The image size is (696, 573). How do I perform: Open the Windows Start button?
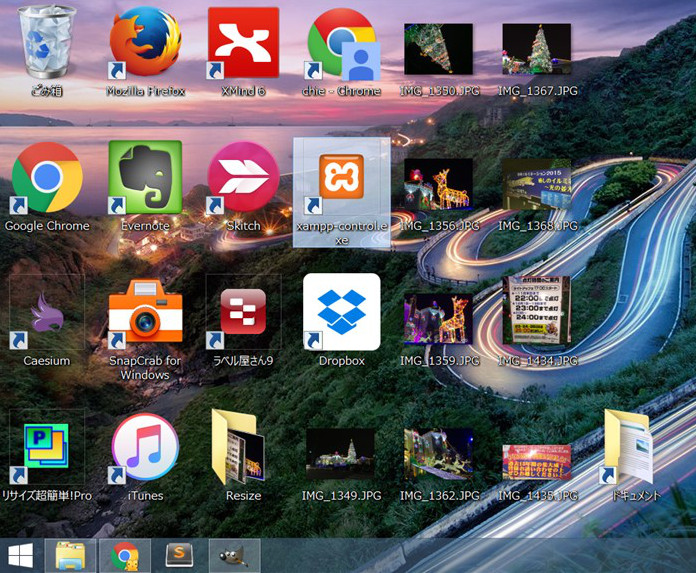[x=20, y=555]
